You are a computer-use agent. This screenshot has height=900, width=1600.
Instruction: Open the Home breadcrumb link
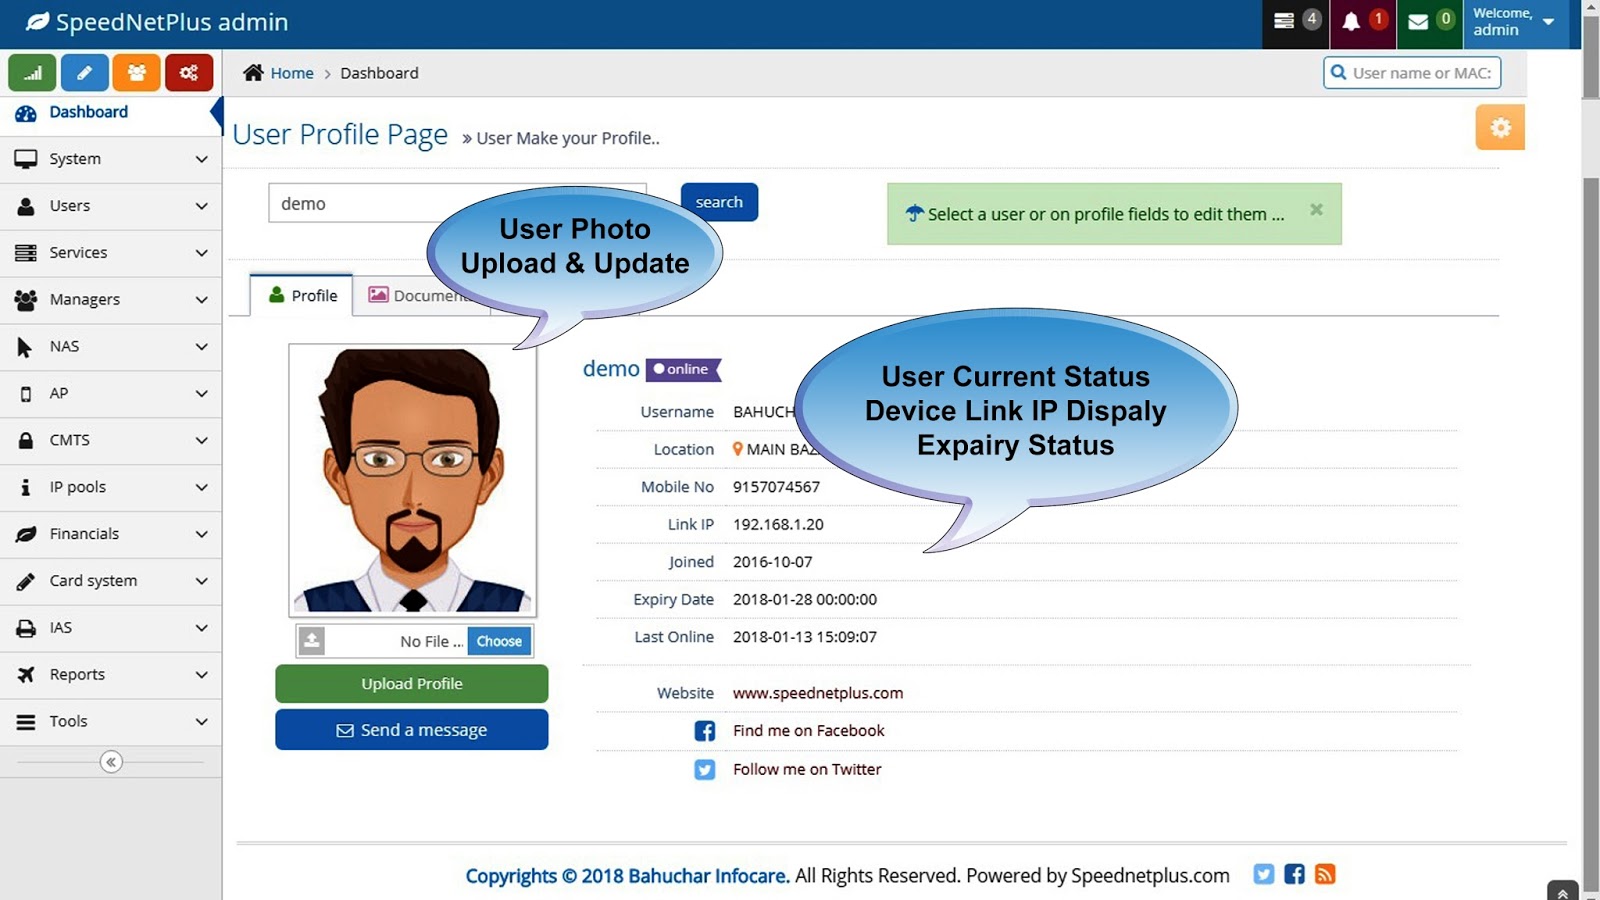[x=292, y=73]
